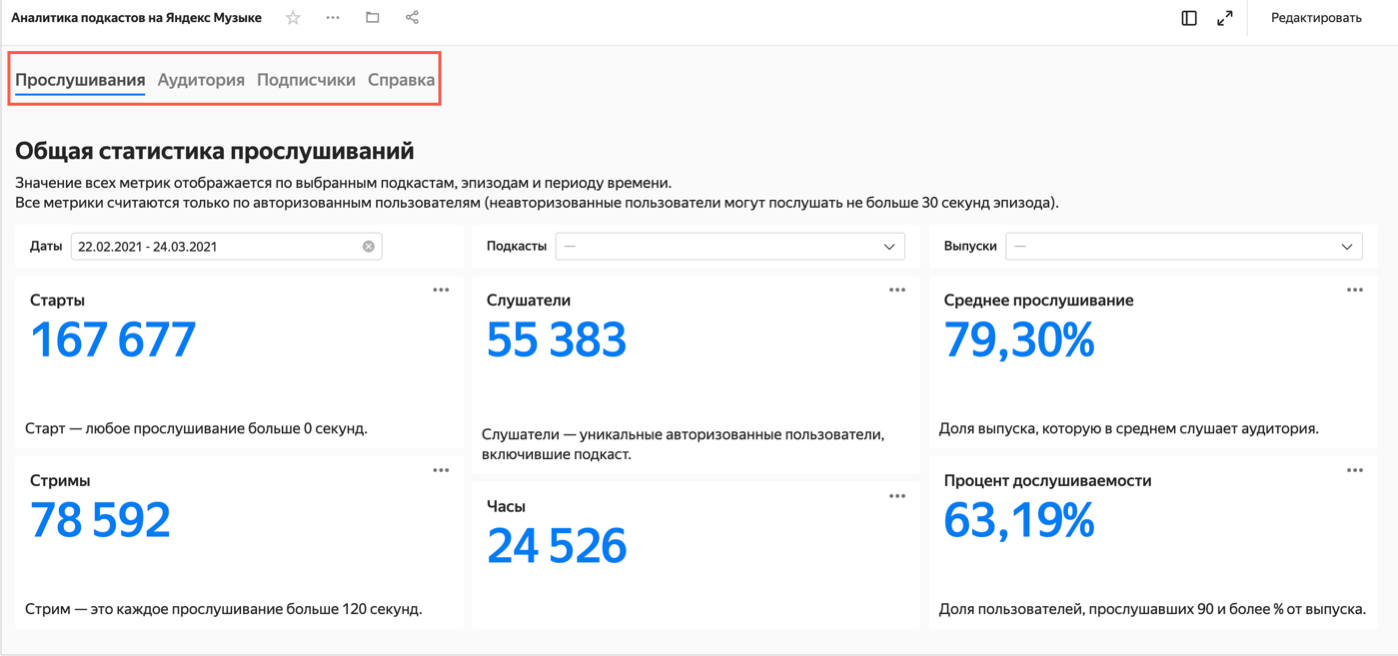Image resolution: width=1398 pixels, height=656 pixels.
Task: Clear the date range with the X icon
Action: tap(368, 246)
